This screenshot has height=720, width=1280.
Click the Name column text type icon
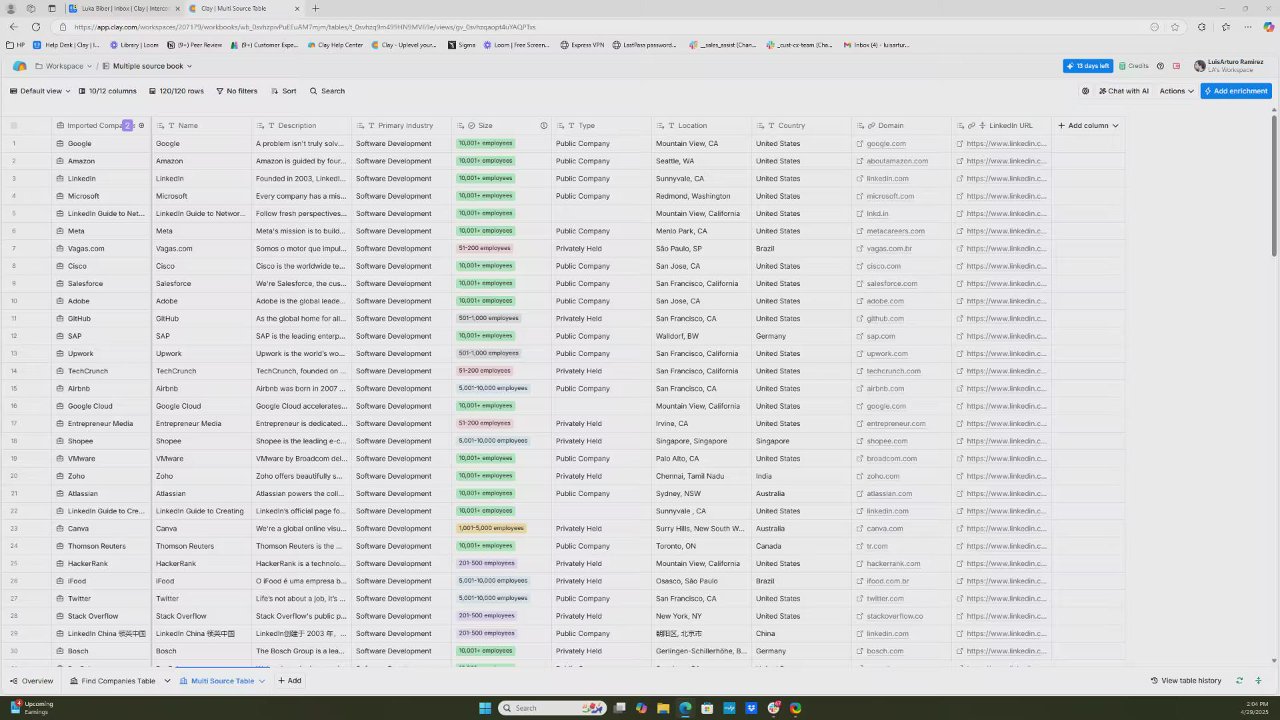(x=171, y=126)
